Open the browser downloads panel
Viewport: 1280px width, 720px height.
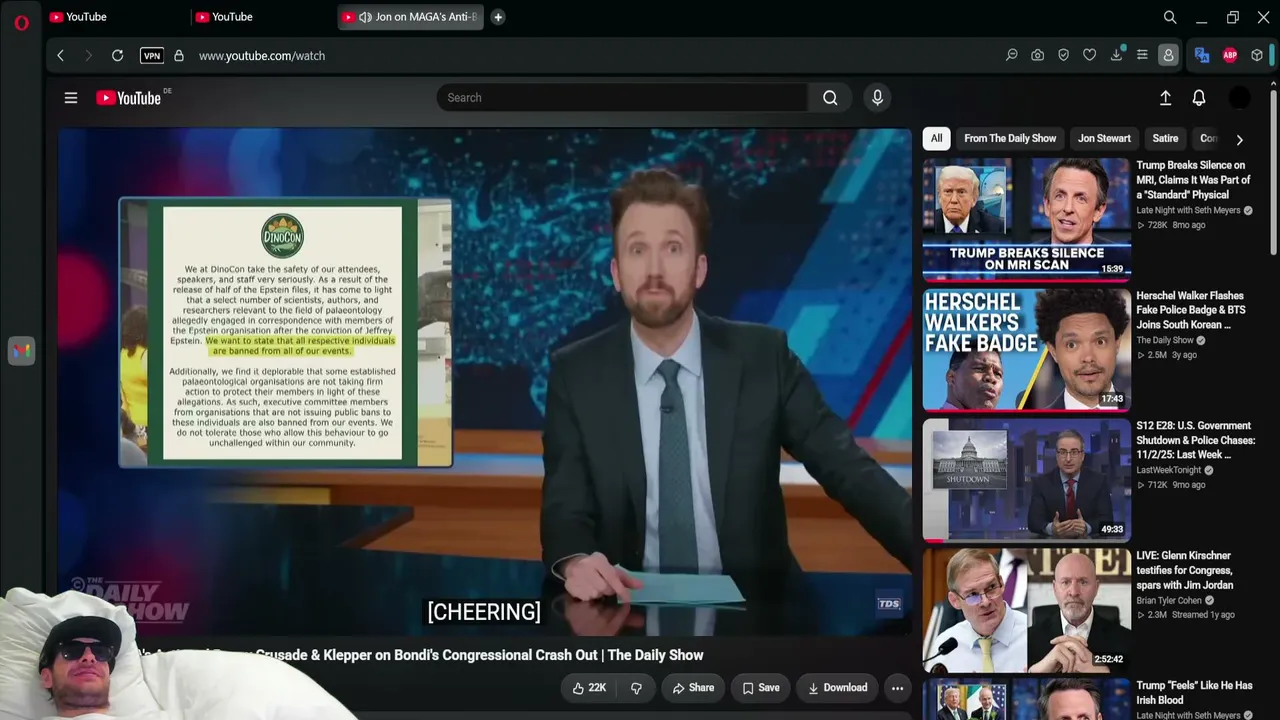pyautogui.click(x=1116, y=55)
